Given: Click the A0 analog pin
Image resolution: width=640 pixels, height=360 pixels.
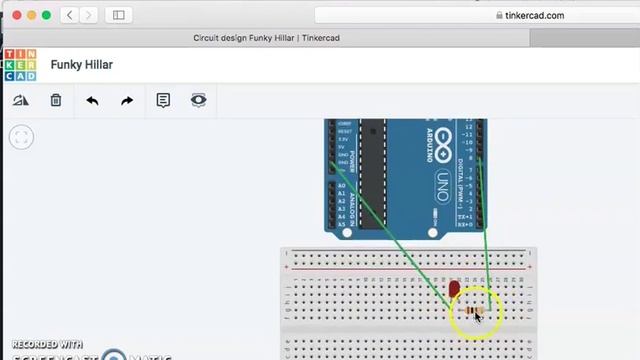Looking at the screenshot, I should (331, 186).
